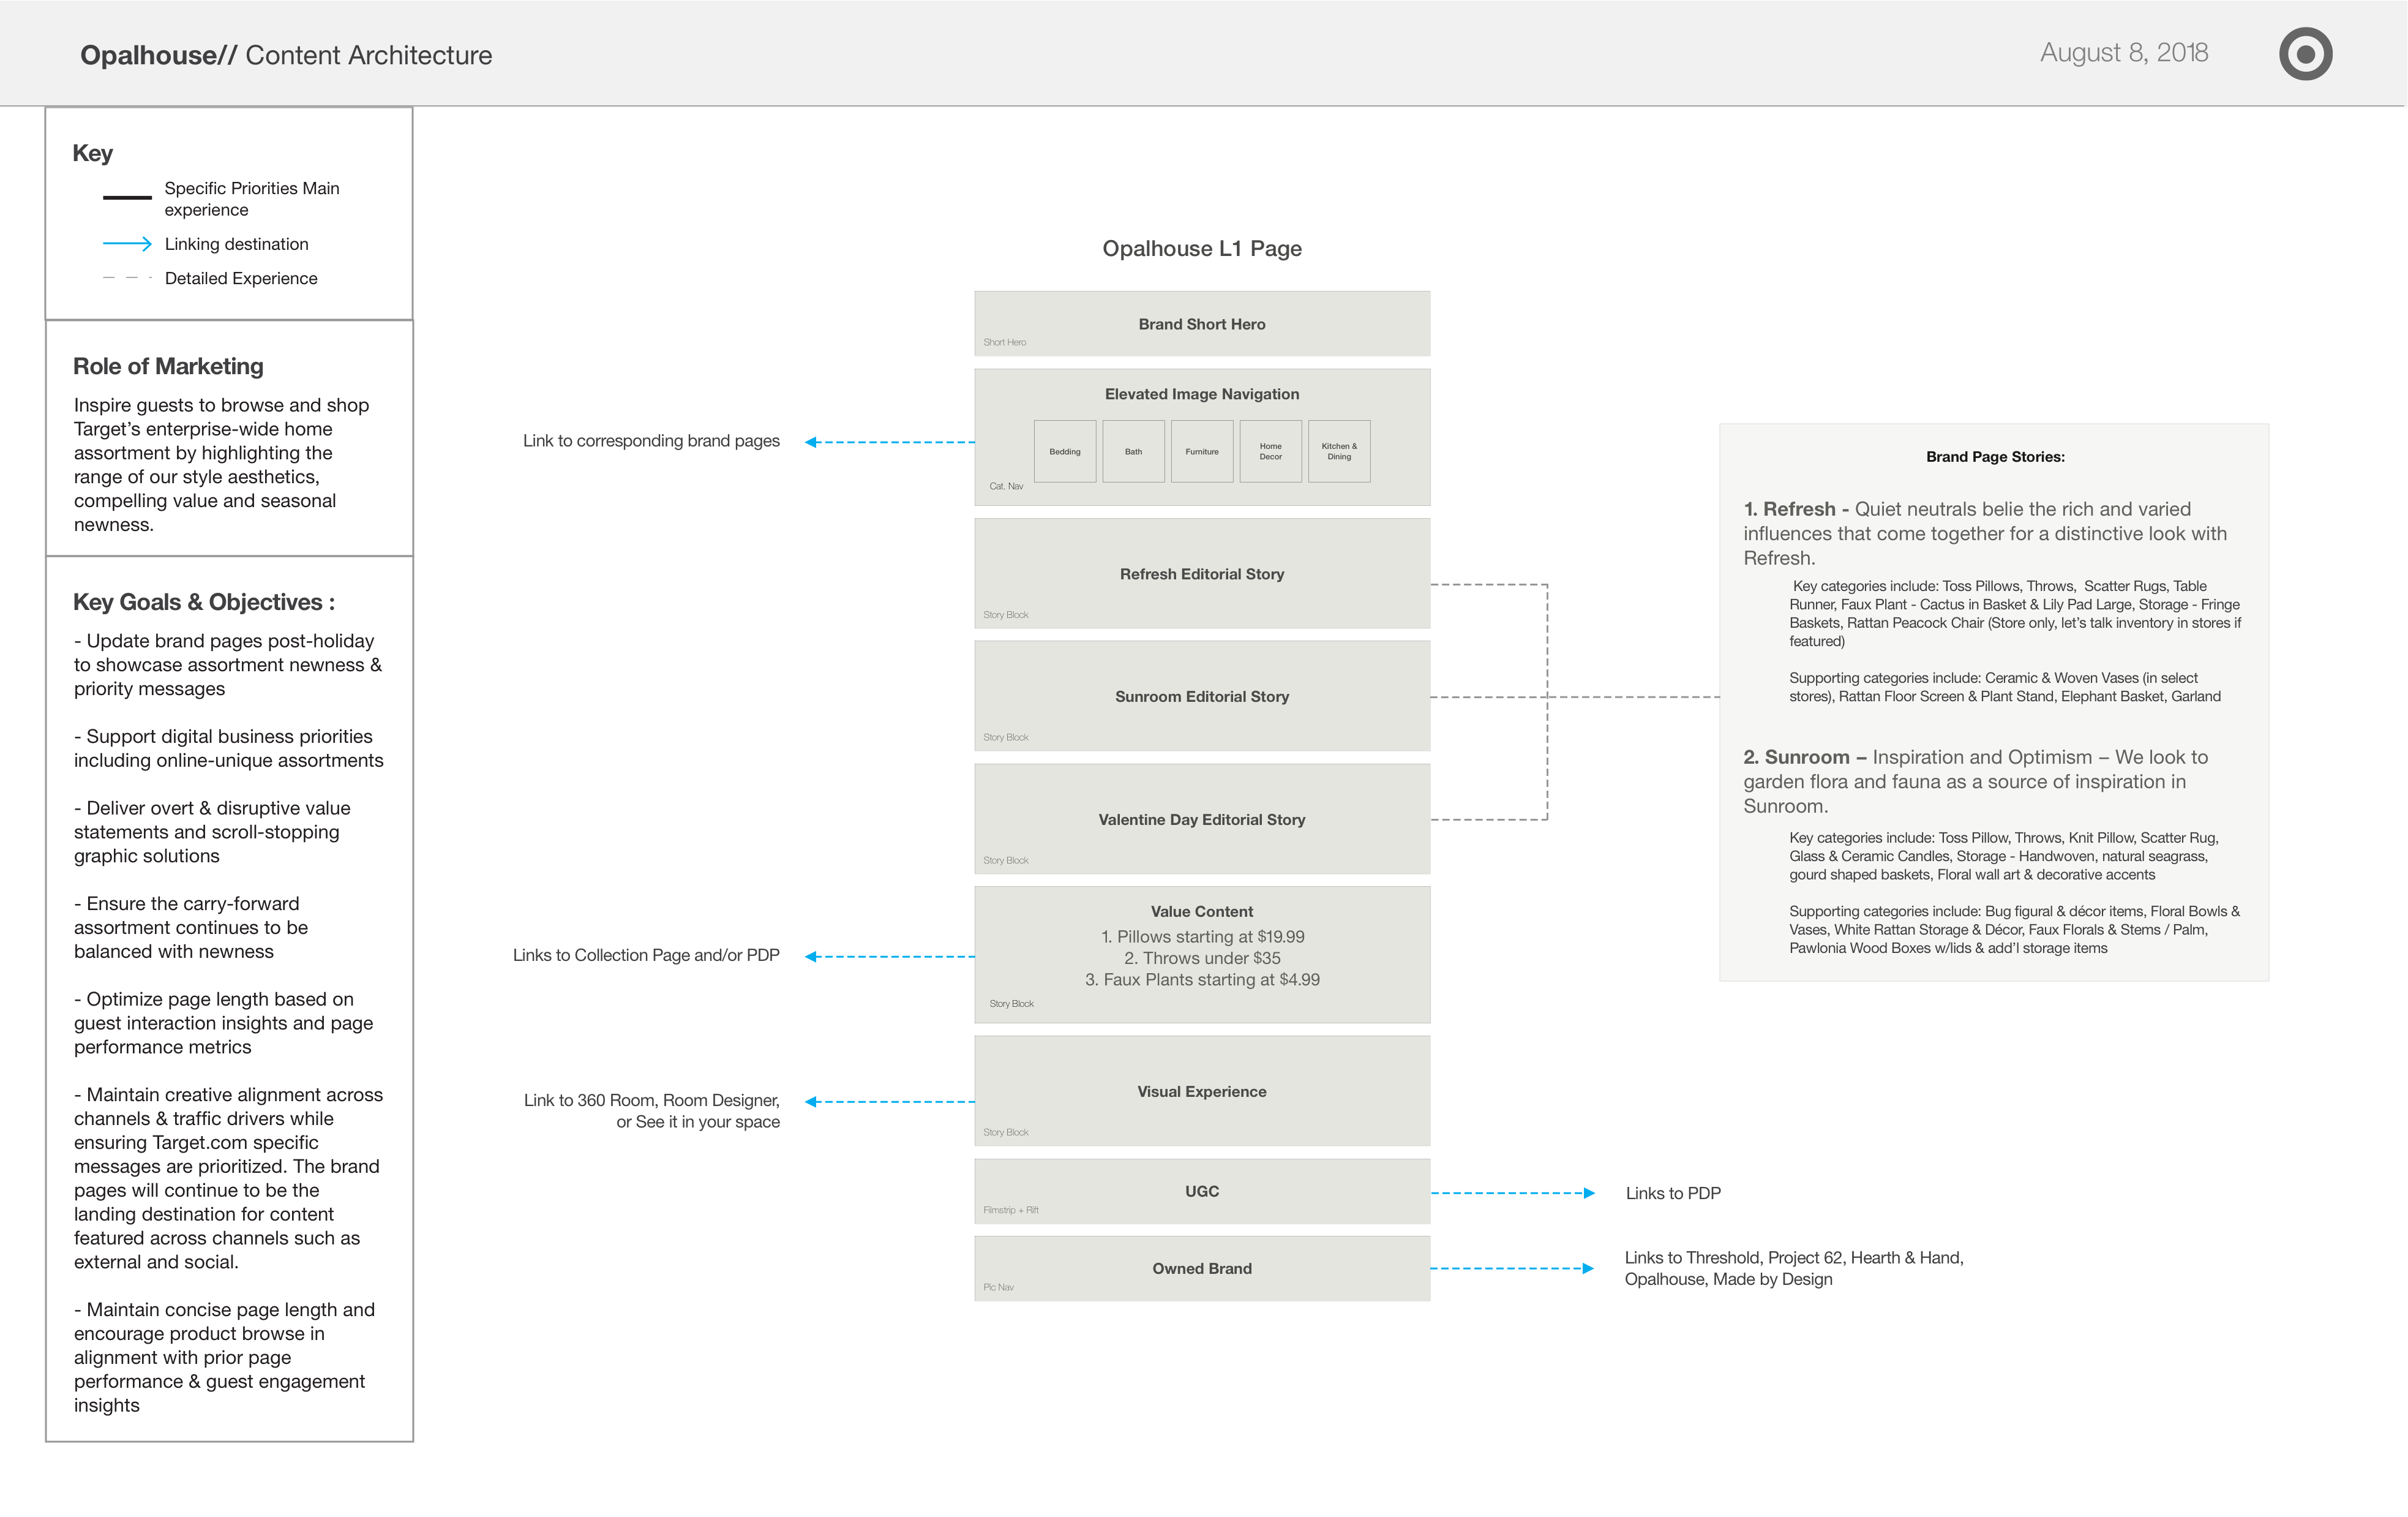Click the Owned Brand block

pos(1202,1268)
